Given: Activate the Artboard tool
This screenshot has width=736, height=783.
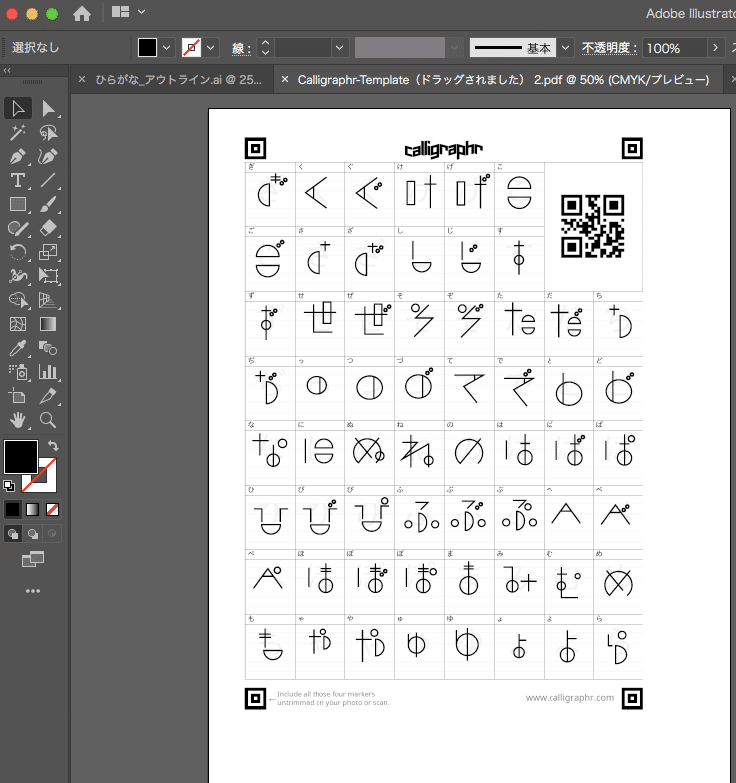Looking at the screenshot, I should click(18, 396).
